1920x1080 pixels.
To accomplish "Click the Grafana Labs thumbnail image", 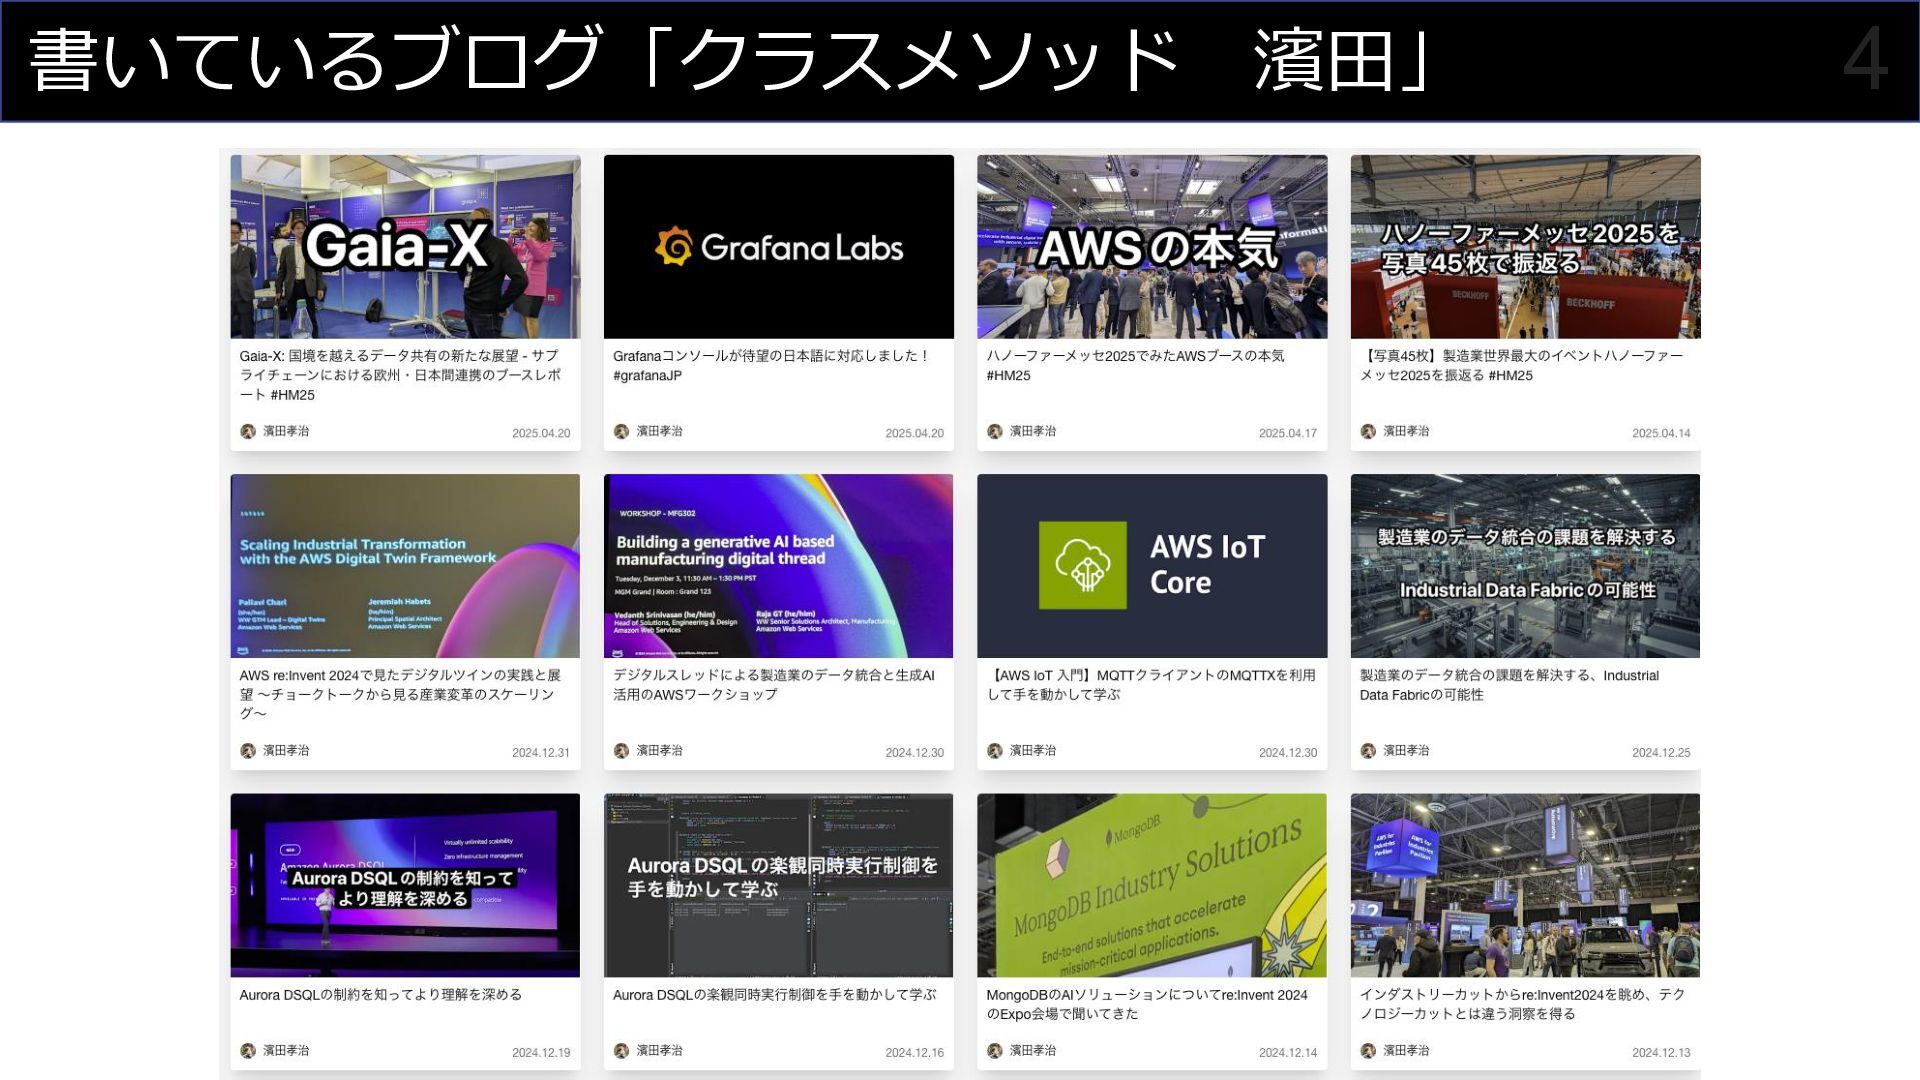I will 778,246.
